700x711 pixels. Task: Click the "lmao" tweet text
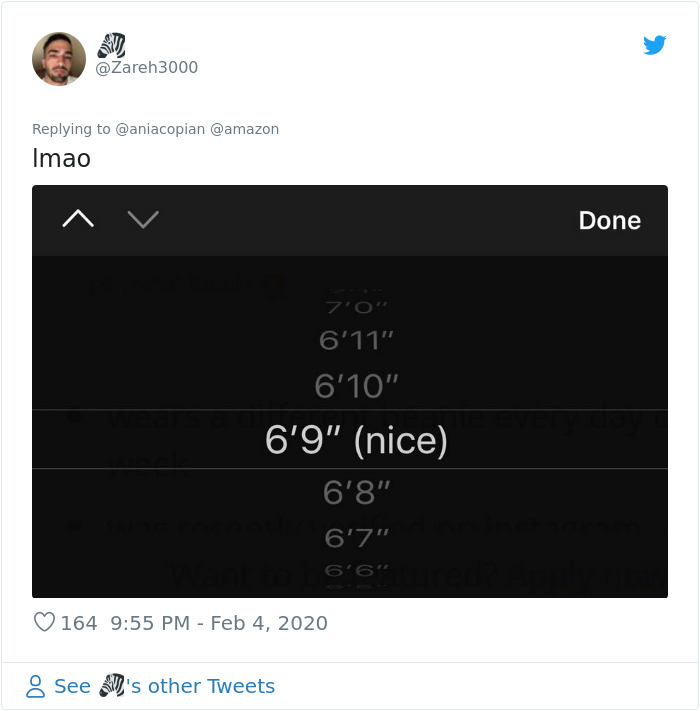point(61,158)
